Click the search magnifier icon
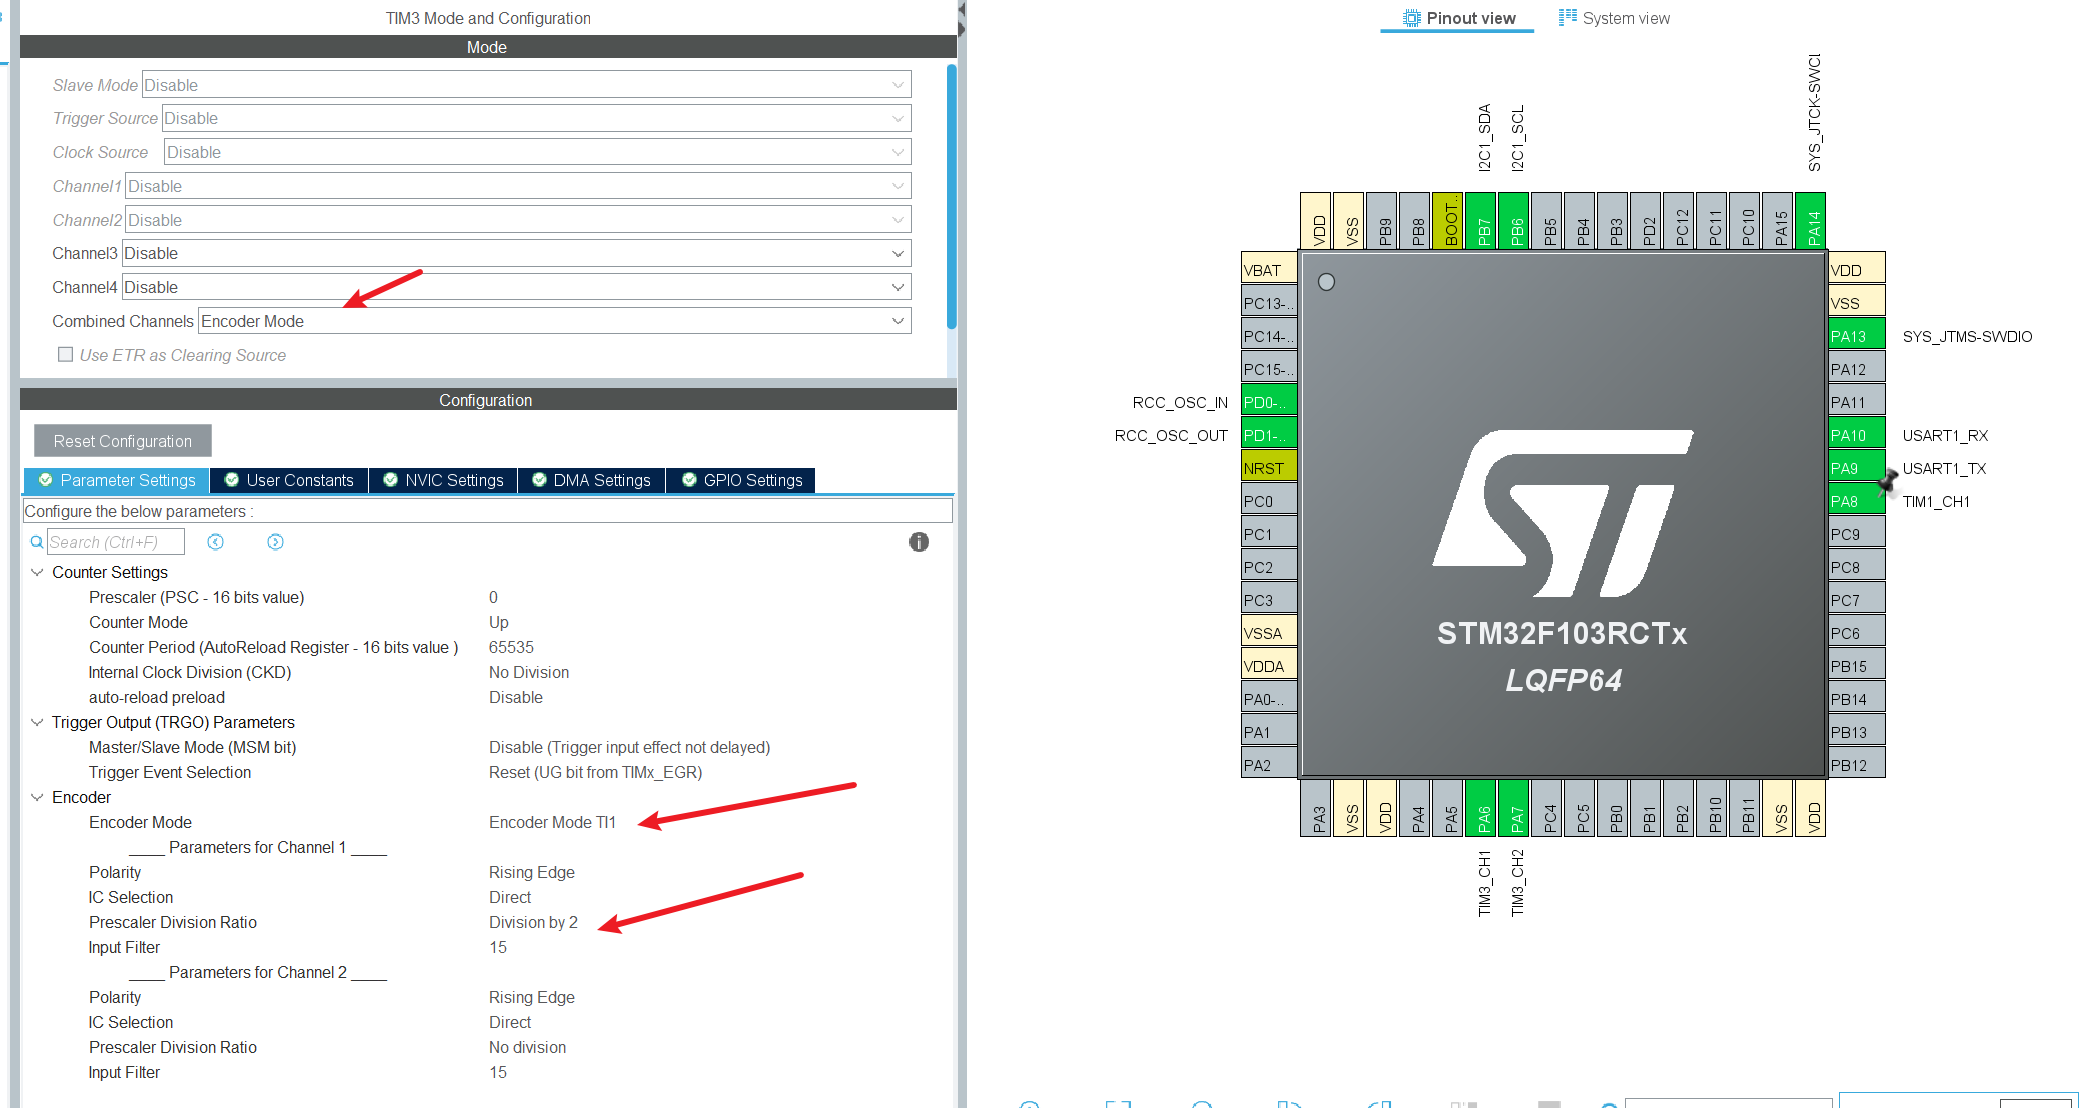 coord(37,542)
